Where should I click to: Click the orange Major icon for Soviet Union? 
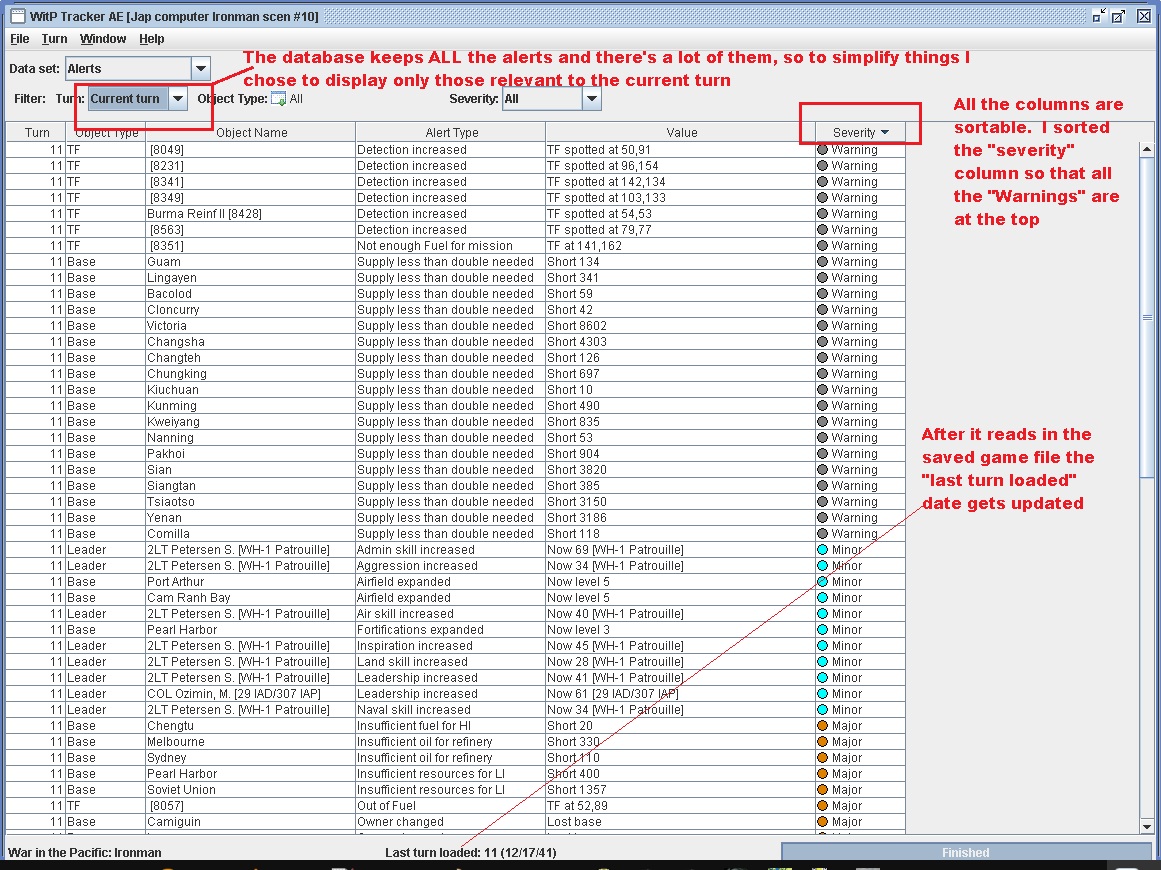(822, 790)
